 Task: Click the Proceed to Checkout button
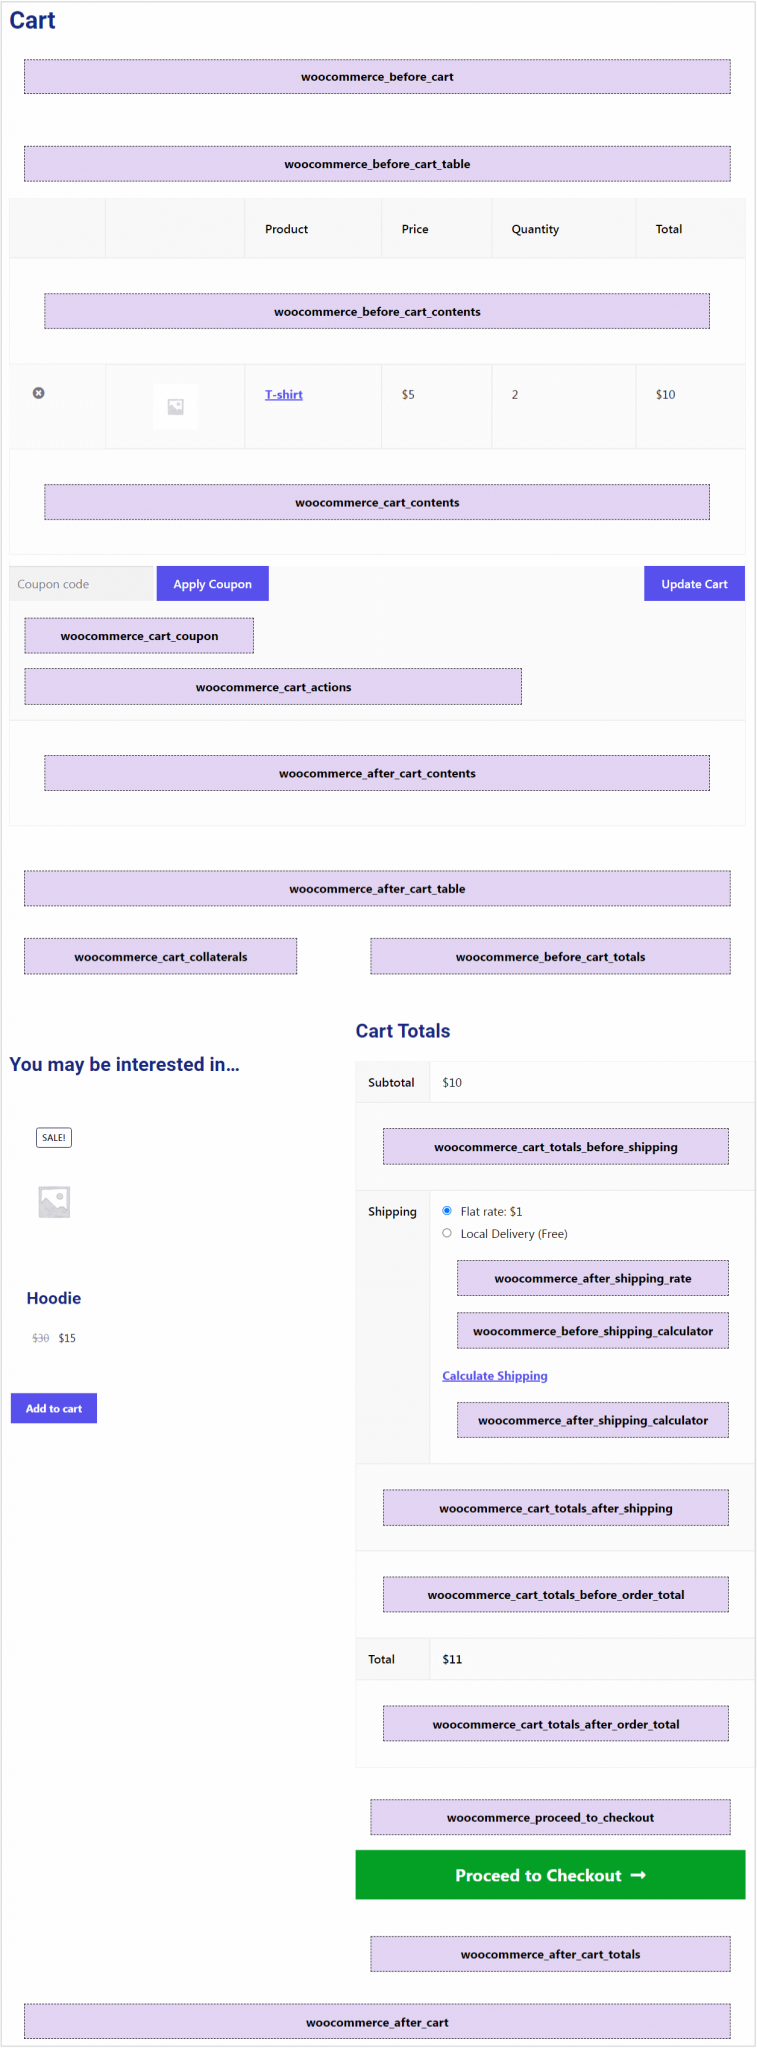point(550,1875)
